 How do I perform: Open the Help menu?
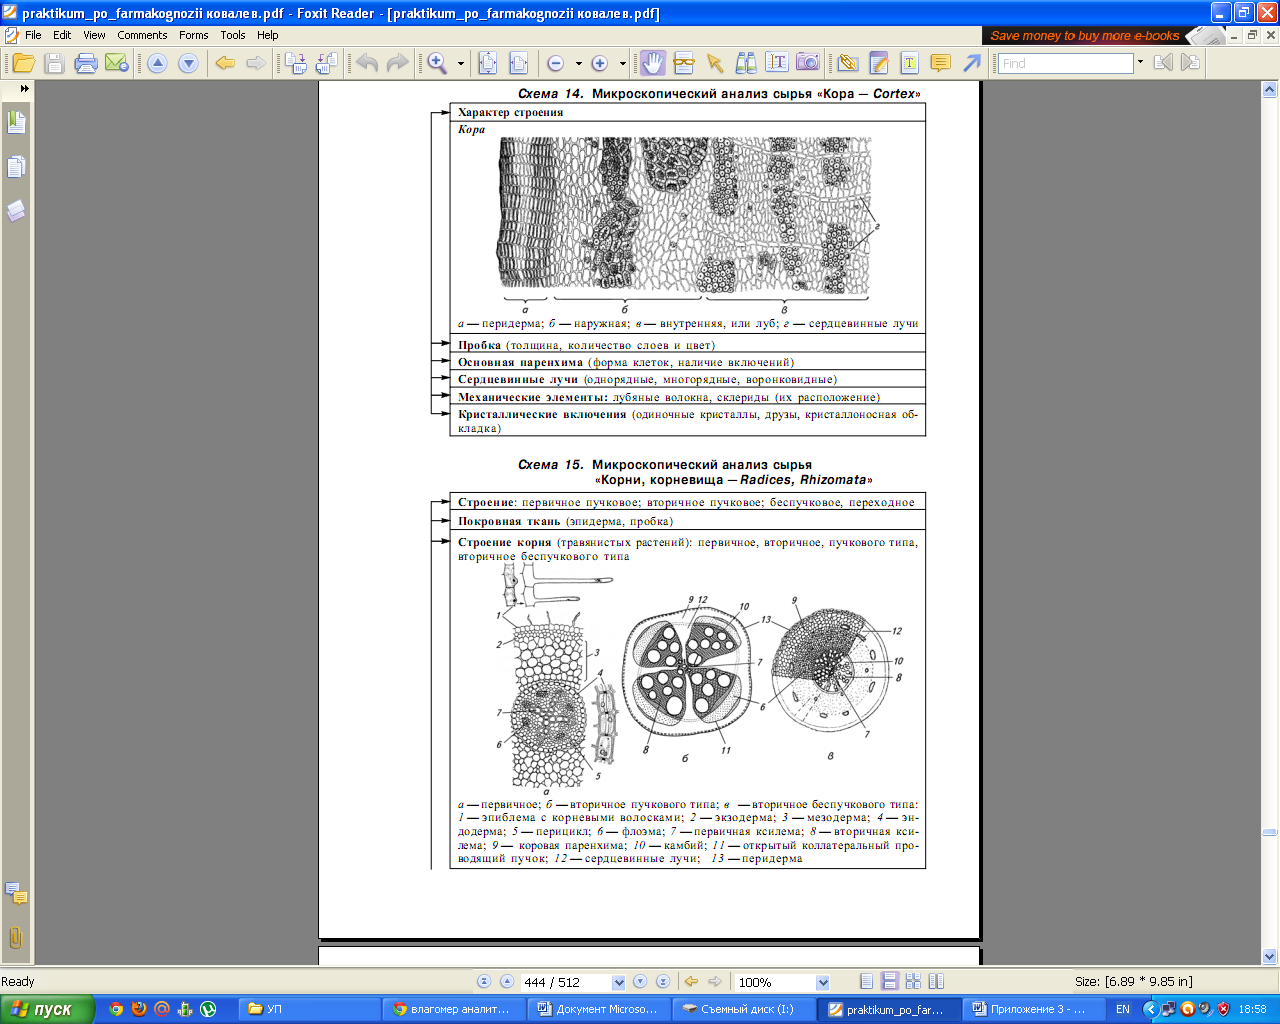point(268,35)
